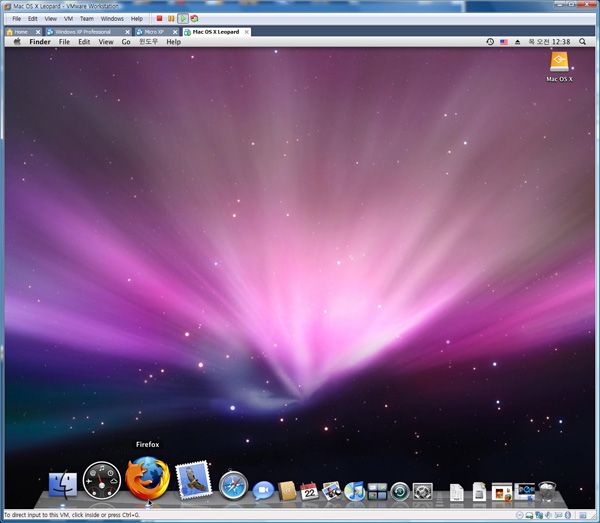Open System Preferences gear icon in Dock
Image resolution: width=600 pixels, height=523 pixels.
tap(422, 491)
